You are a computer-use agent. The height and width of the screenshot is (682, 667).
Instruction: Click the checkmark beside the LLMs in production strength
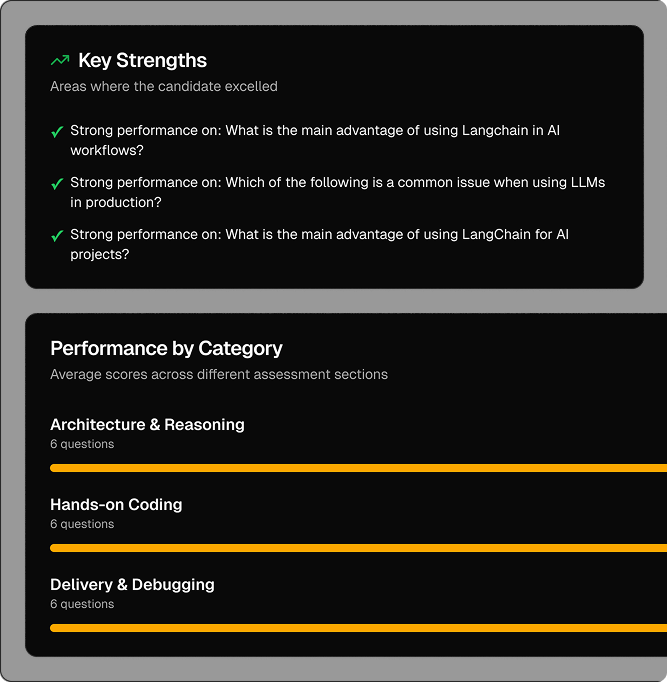(57, 183)
